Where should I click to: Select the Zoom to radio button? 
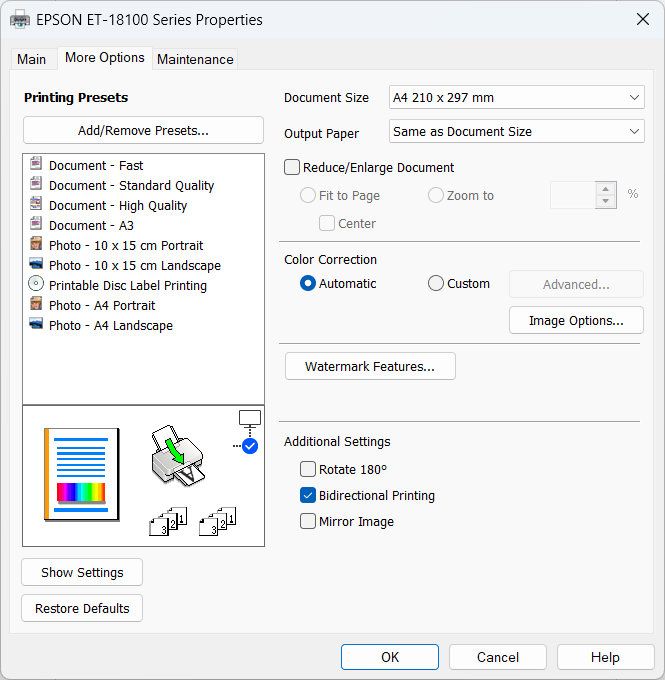(436, 195)
